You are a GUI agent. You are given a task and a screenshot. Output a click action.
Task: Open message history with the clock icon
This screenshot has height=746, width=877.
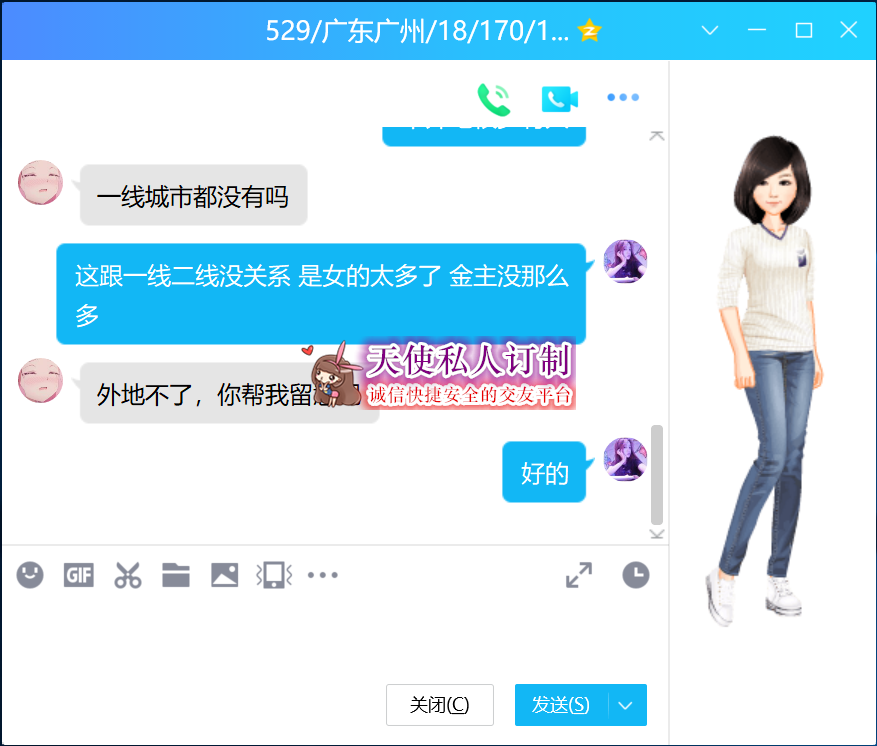pyautogui.click(x=635, y=575)
